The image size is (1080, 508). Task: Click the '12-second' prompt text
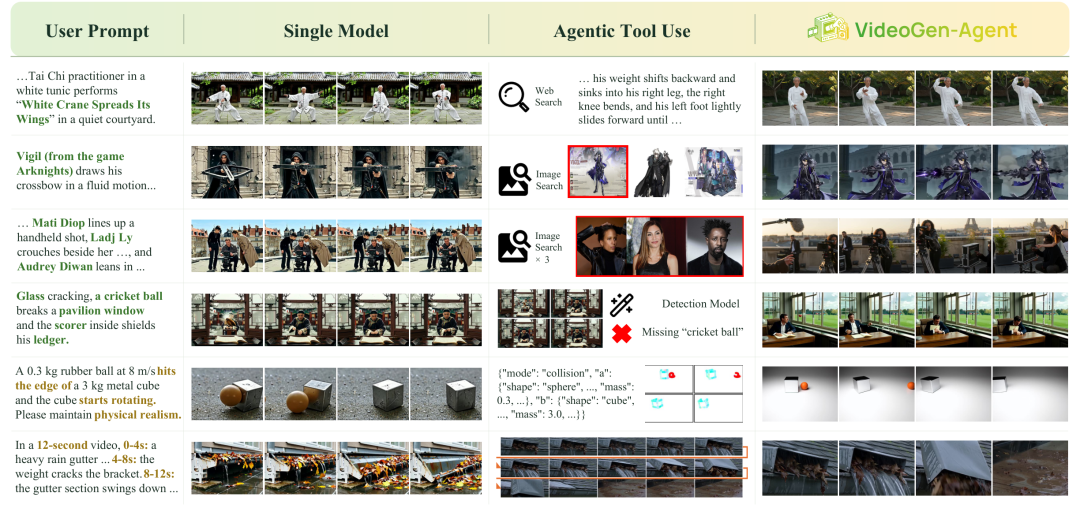(x=60, y=445)
